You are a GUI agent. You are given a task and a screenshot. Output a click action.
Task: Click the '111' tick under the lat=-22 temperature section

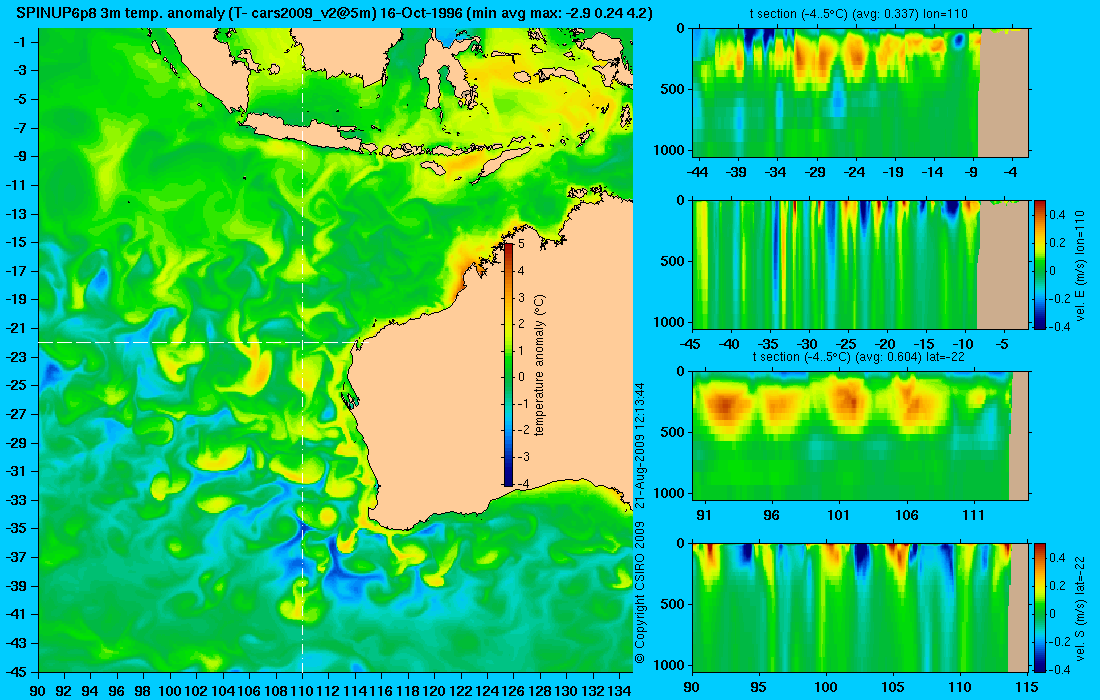[974, 516]
